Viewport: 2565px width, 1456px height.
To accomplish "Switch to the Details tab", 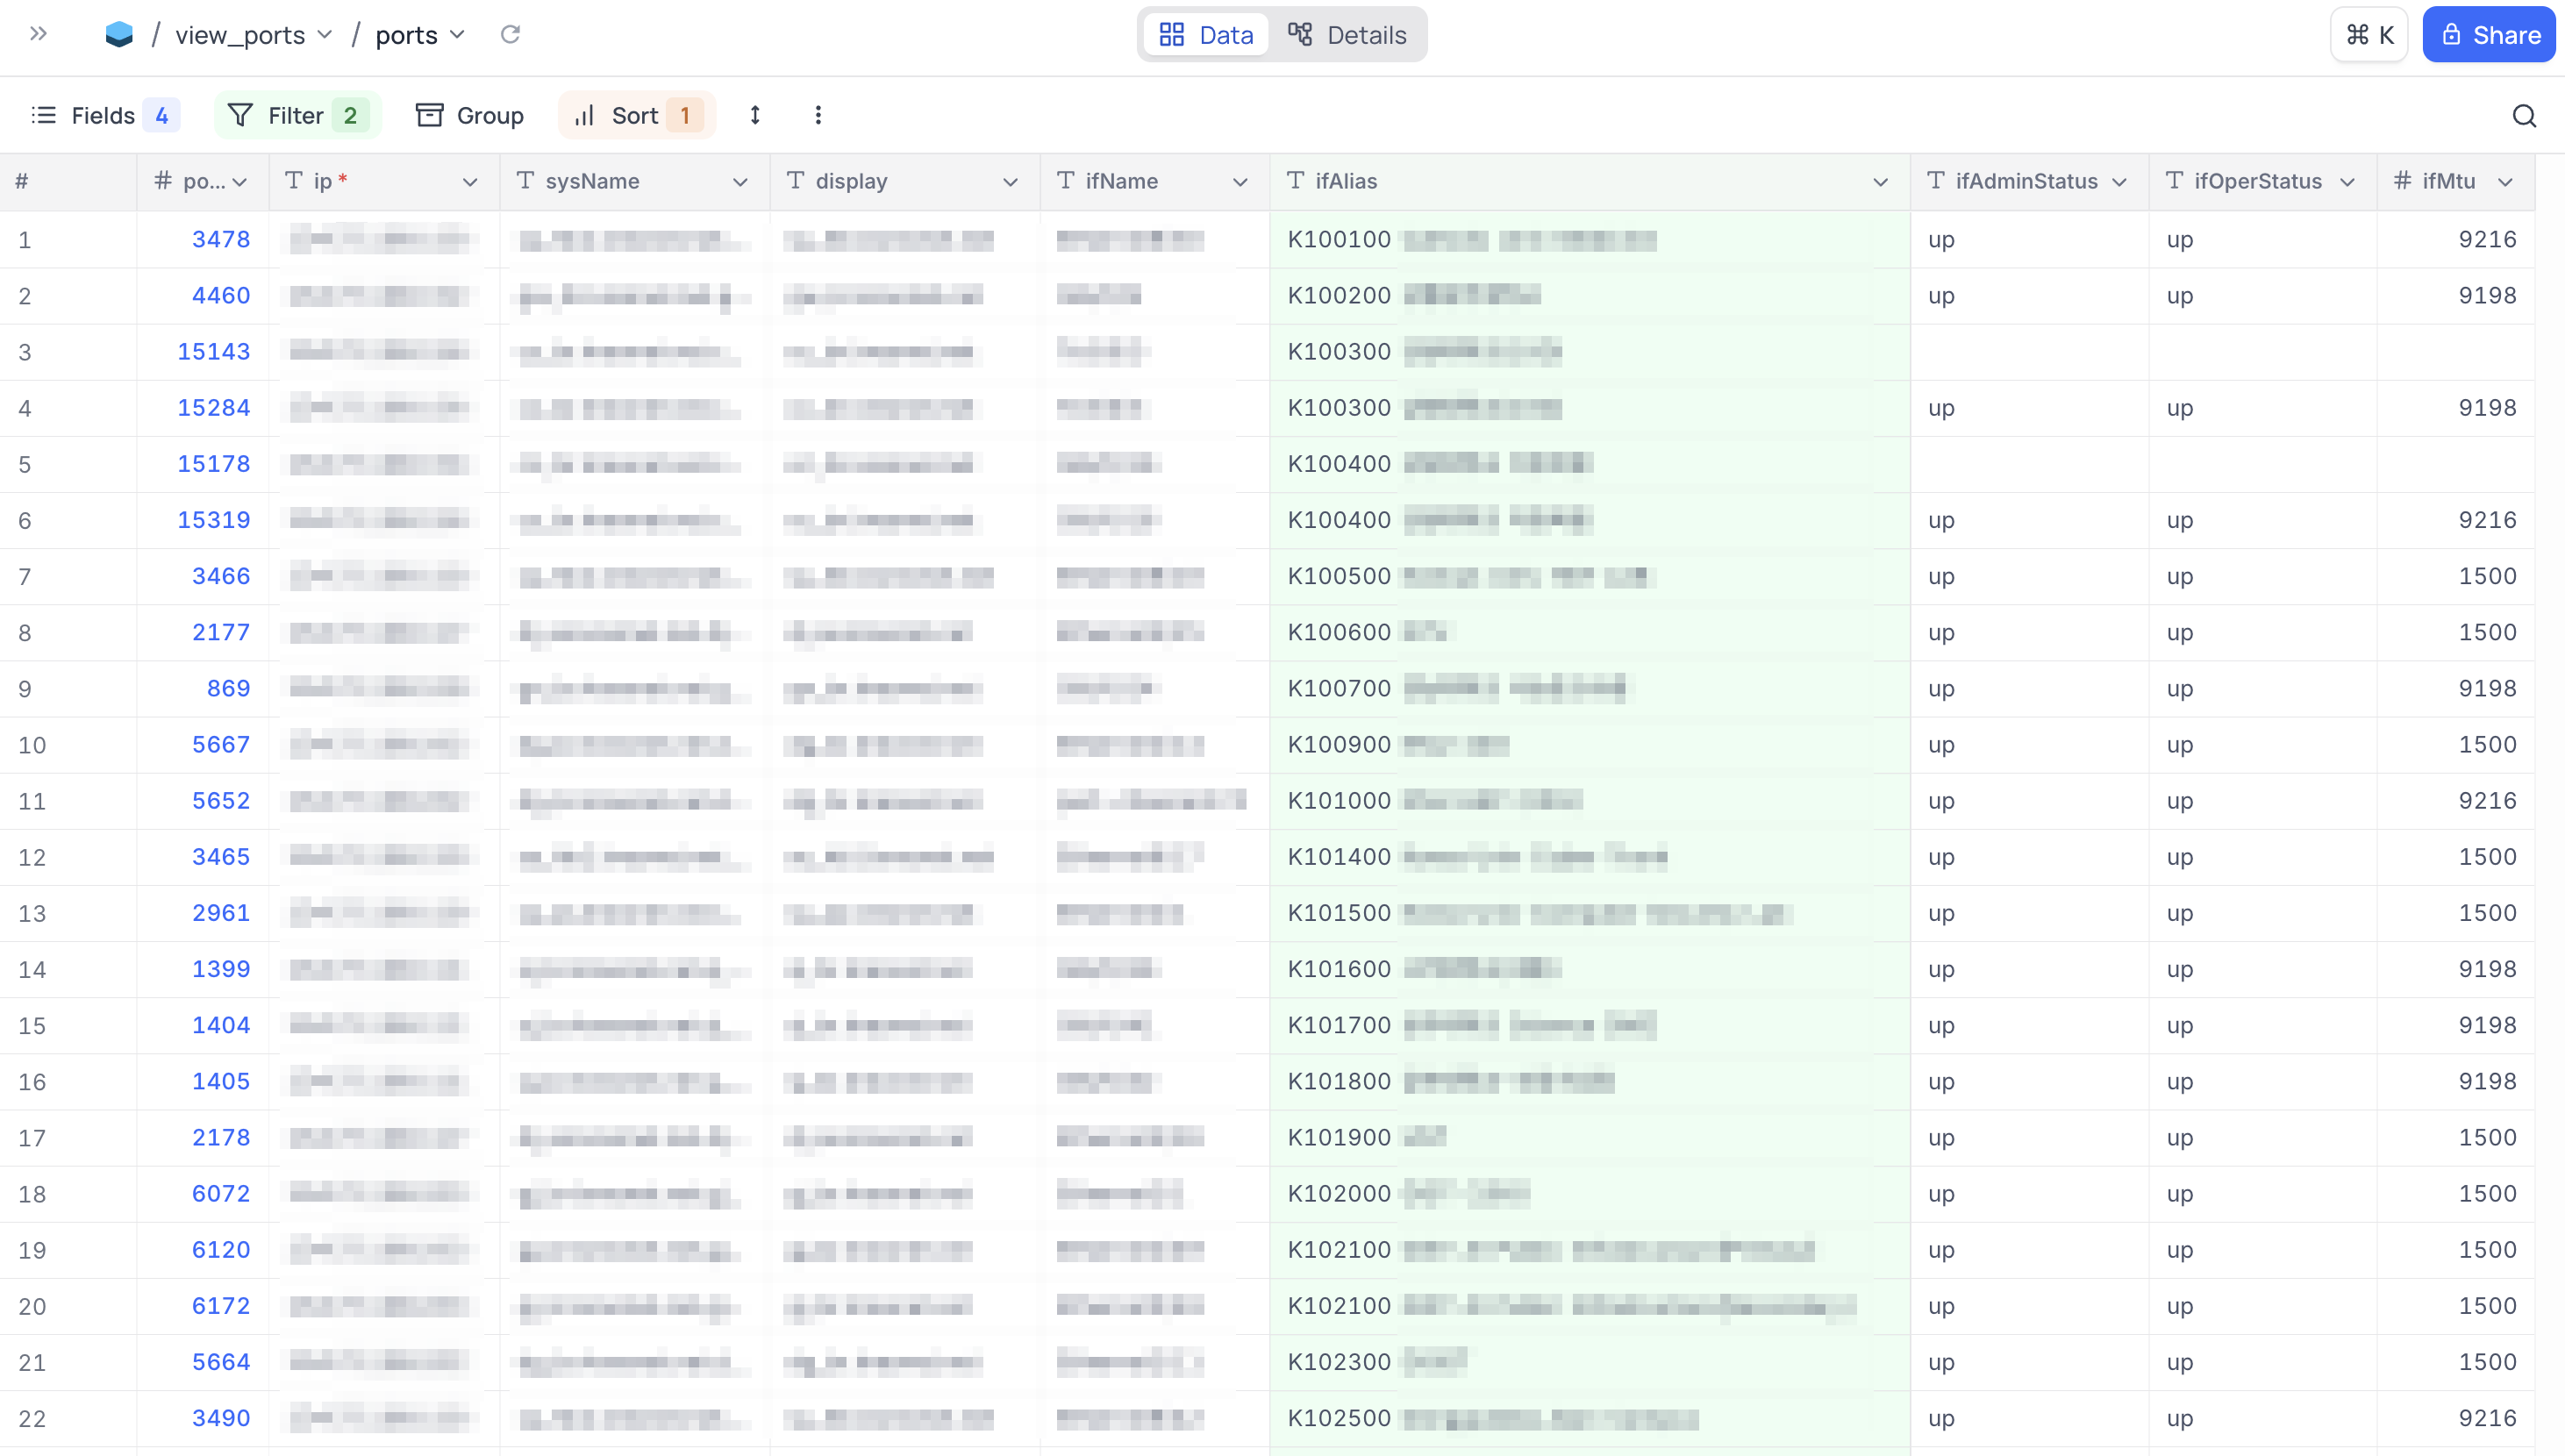I will pyautogui.click(x=1346, y=35).
